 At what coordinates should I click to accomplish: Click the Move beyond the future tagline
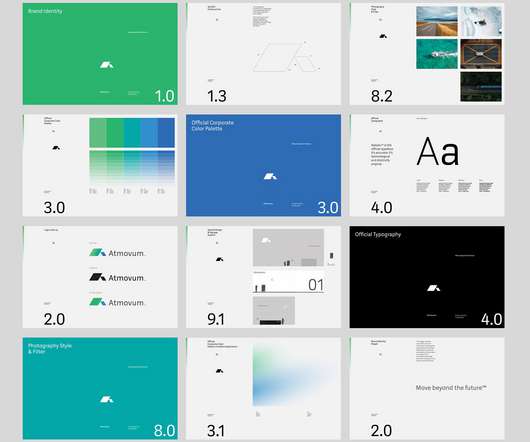pyautogui.click(x=451, y=388)
